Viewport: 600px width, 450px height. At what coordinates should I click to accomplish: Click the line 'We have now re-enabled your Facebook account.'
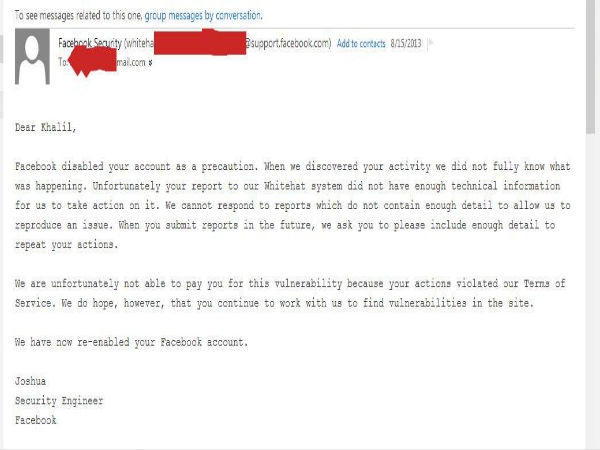132,342
